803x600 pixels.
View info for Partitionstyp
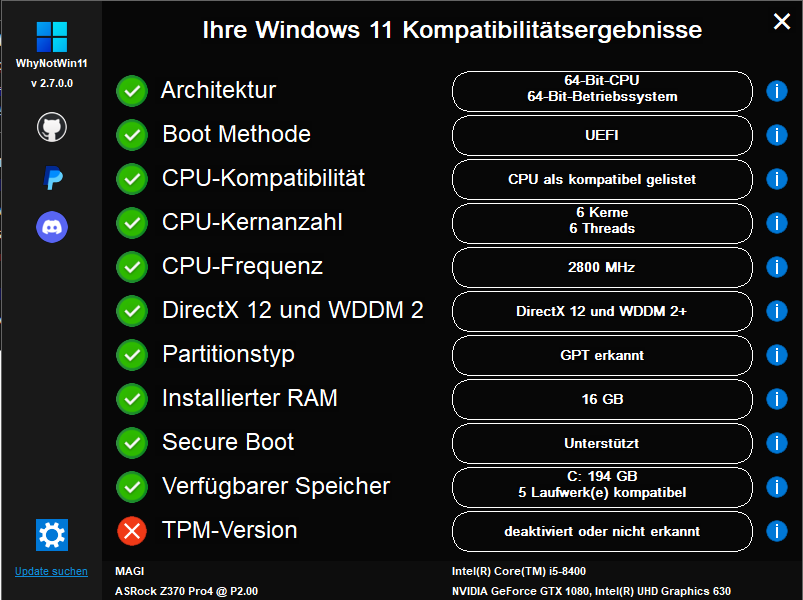(x=777, y=355)
